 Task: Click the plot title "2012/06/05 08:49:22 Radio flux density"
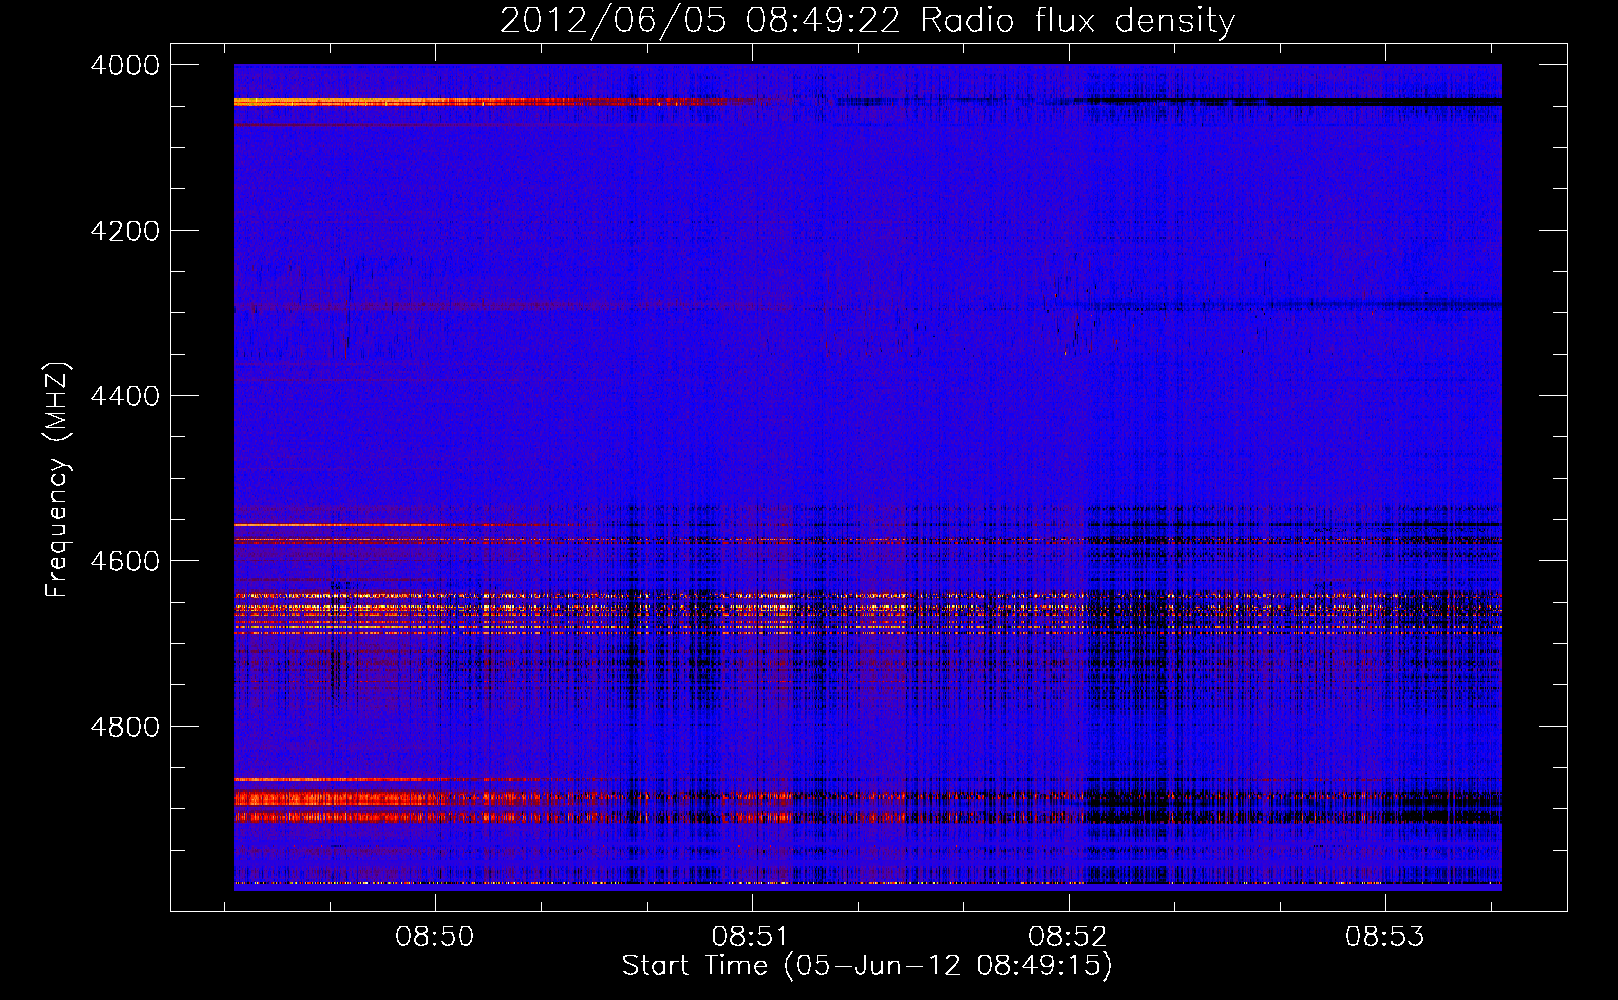pyautogui.click(x=867, y=21)
